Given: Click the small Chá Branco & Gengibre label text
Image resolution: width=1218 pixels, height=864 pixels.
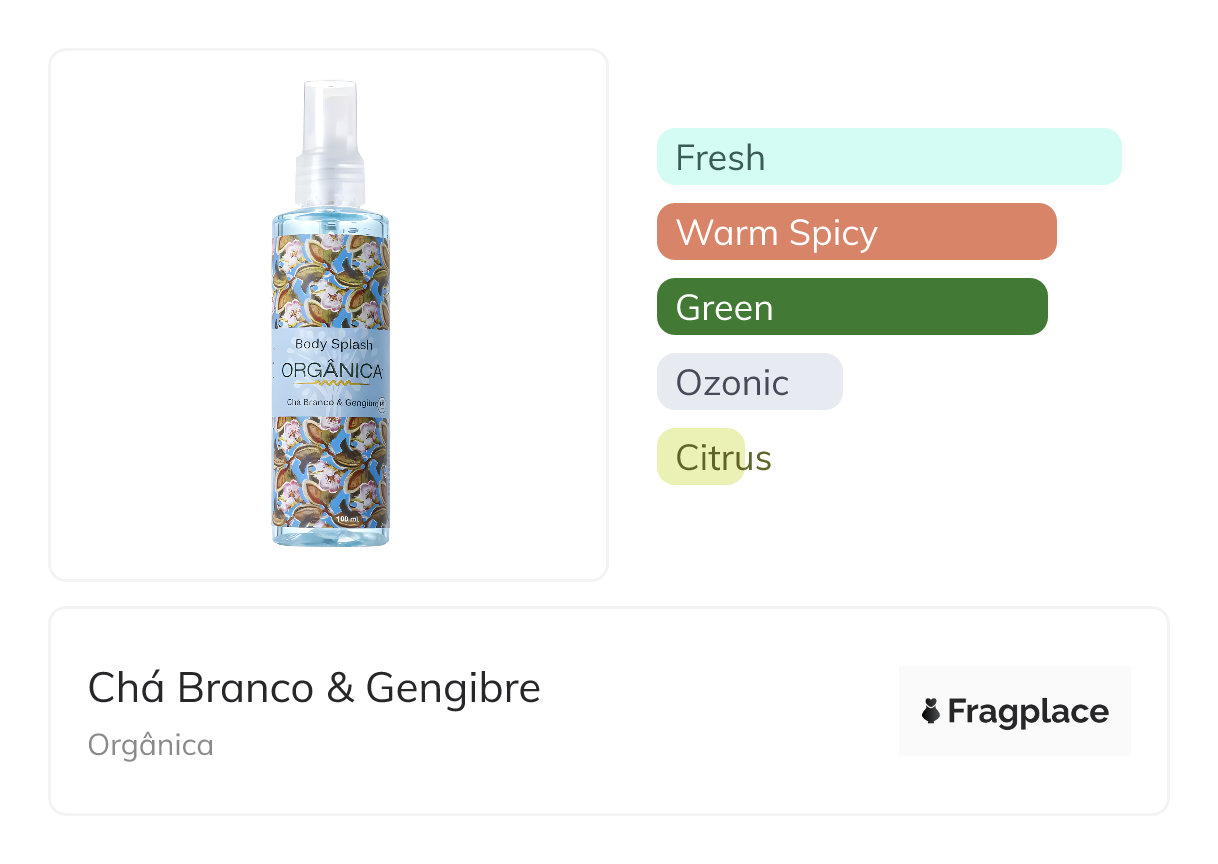Looking at the screenshot, I should pyautogui.click(x=329, y=402).
